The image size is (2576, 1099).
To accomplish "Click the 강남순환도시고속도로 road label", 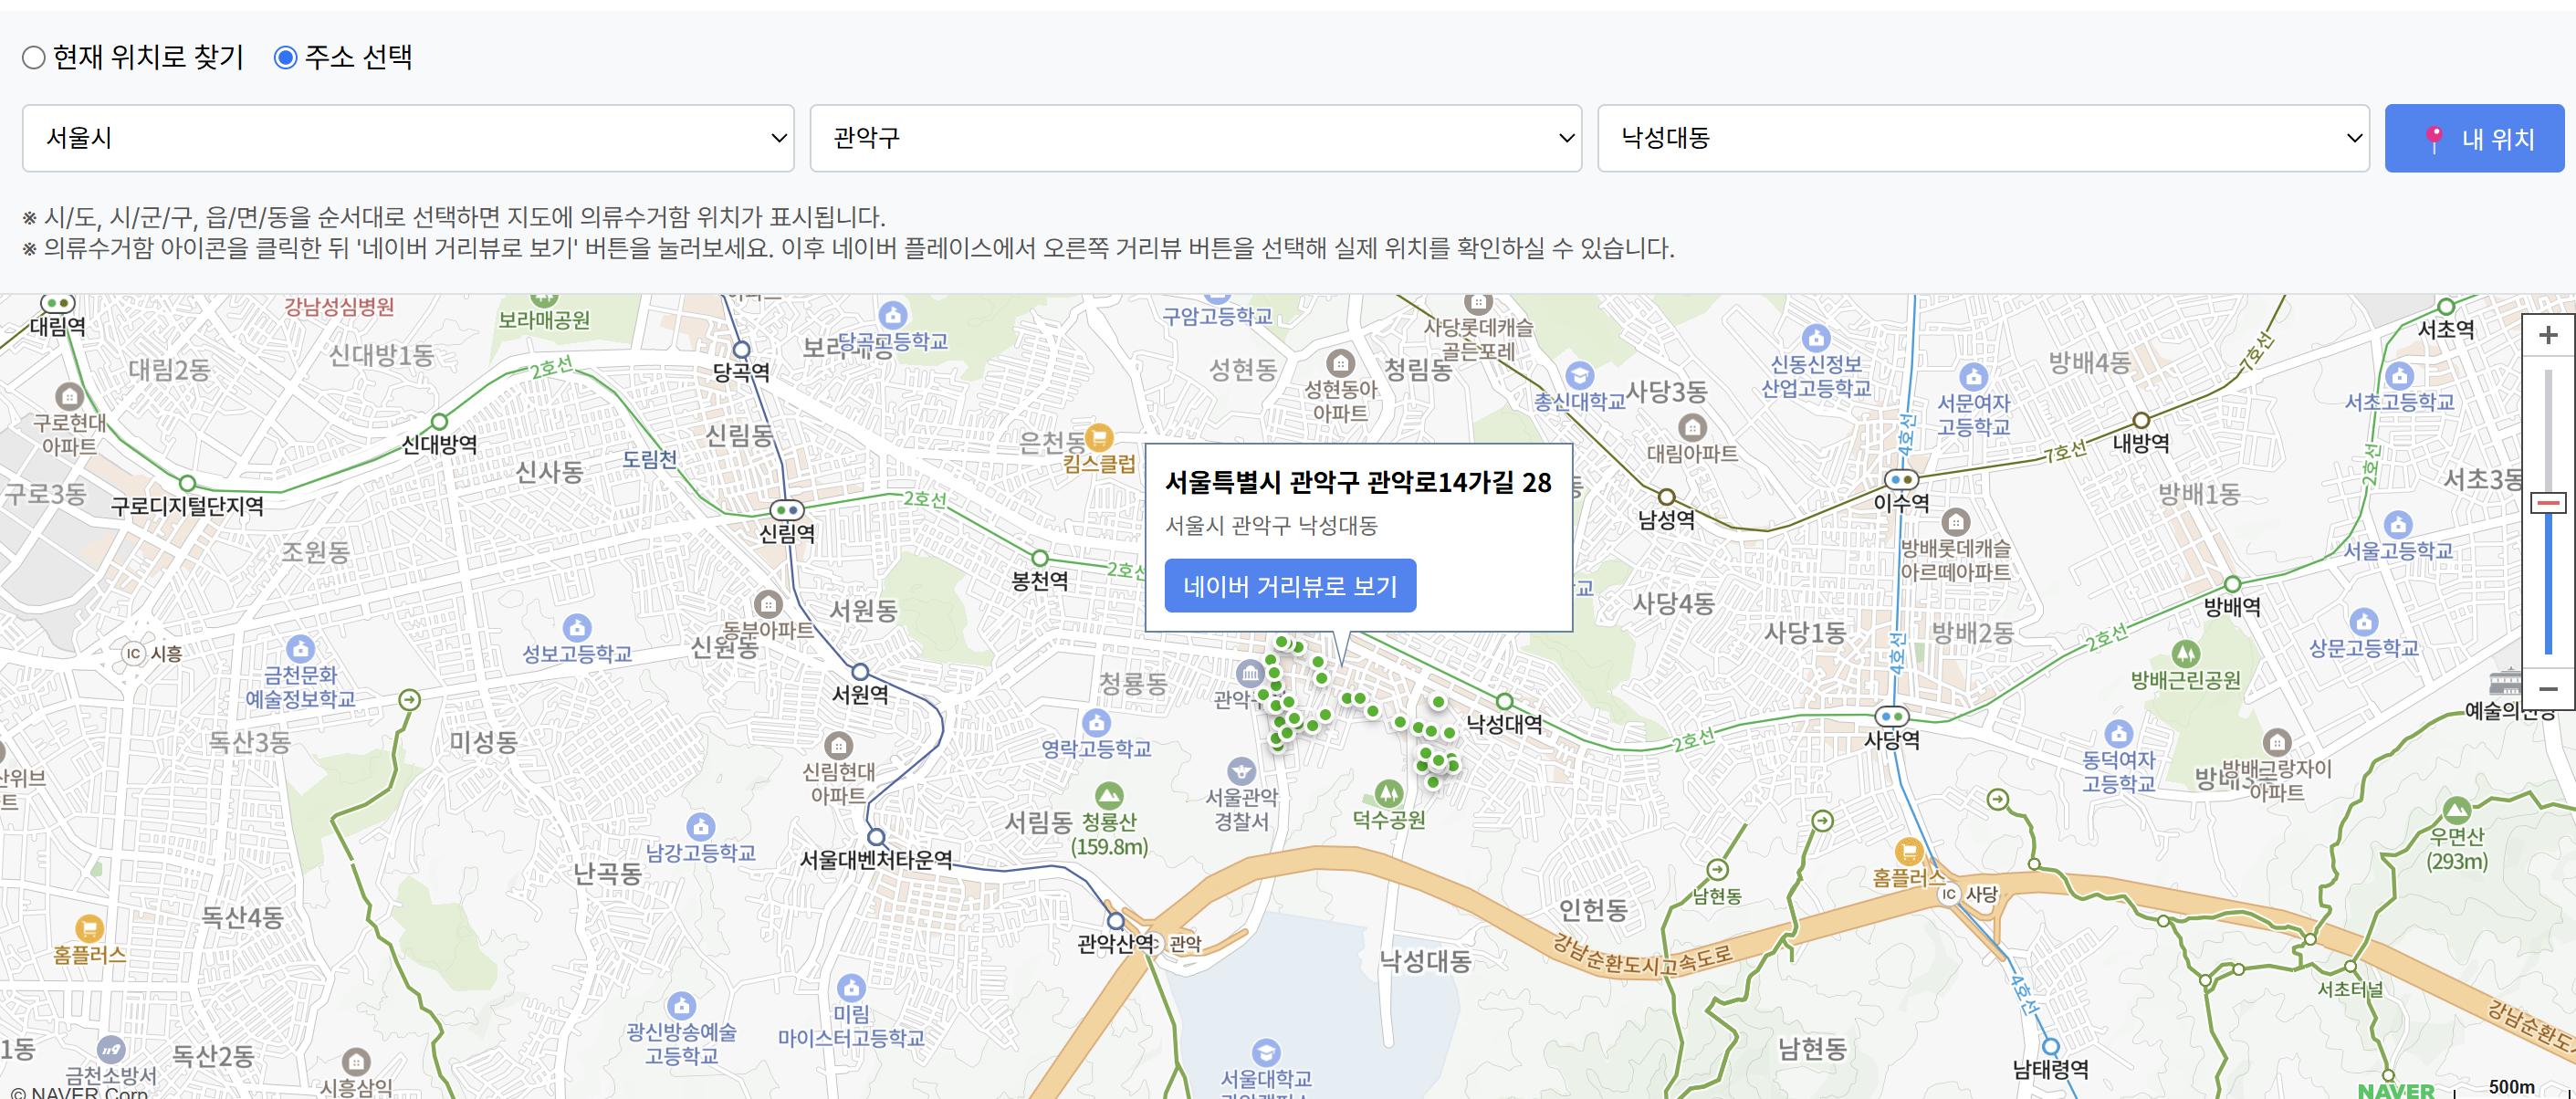I will coord(1641,957).
